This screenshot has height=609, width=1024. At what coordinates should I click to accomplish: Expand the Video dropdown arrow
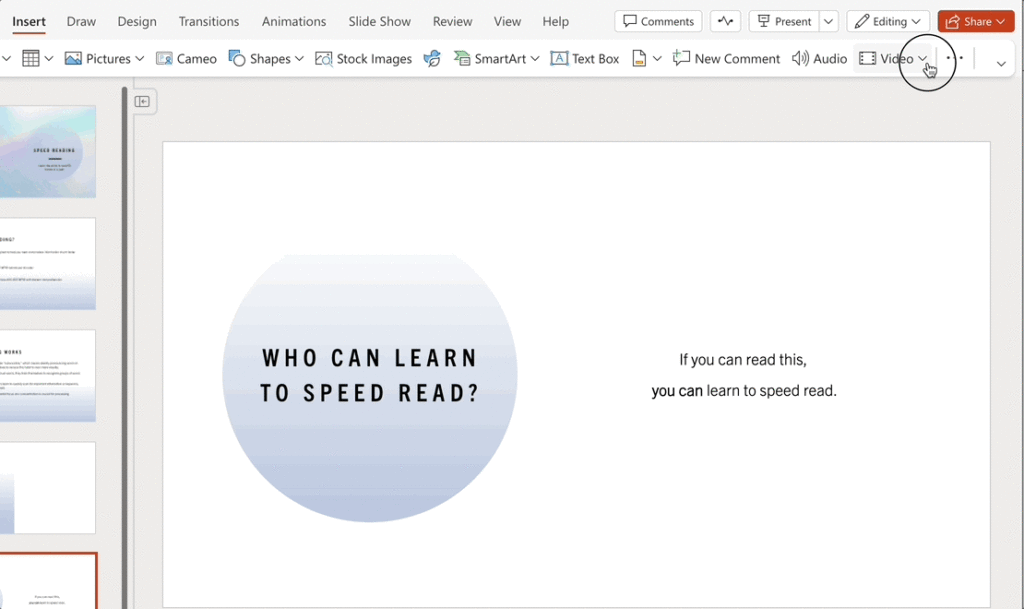pyautogui.click(x=923, y=59)
